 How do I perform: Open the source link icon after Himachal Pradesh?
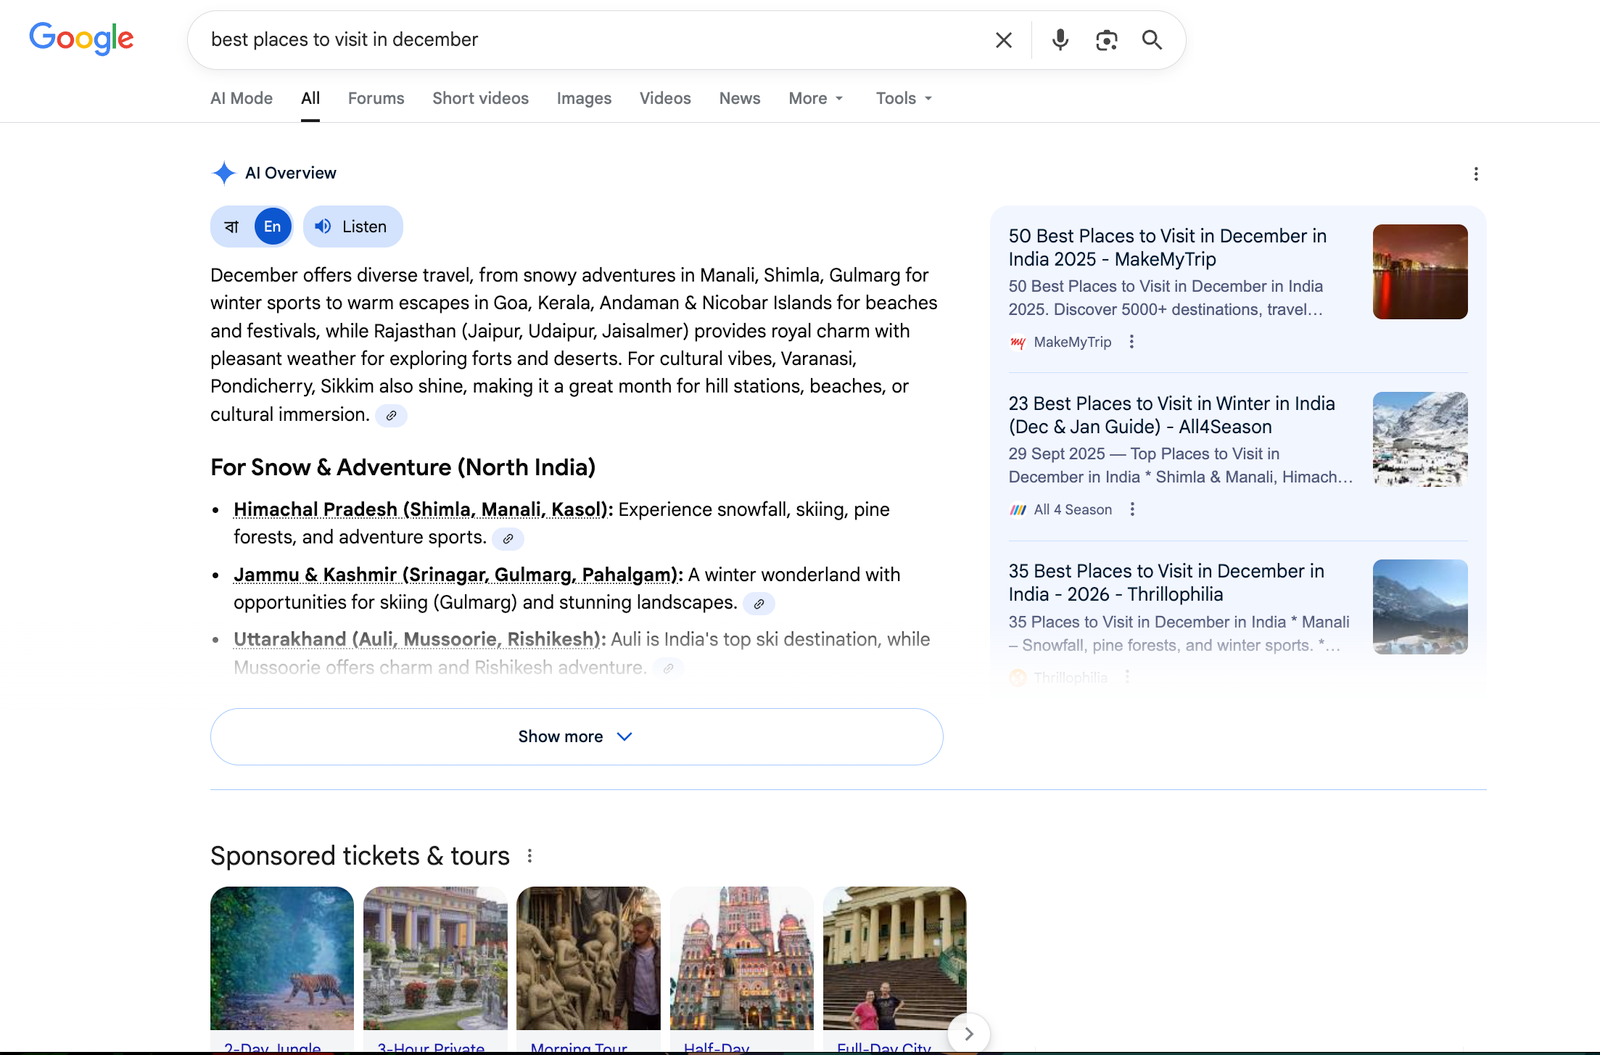508,538
